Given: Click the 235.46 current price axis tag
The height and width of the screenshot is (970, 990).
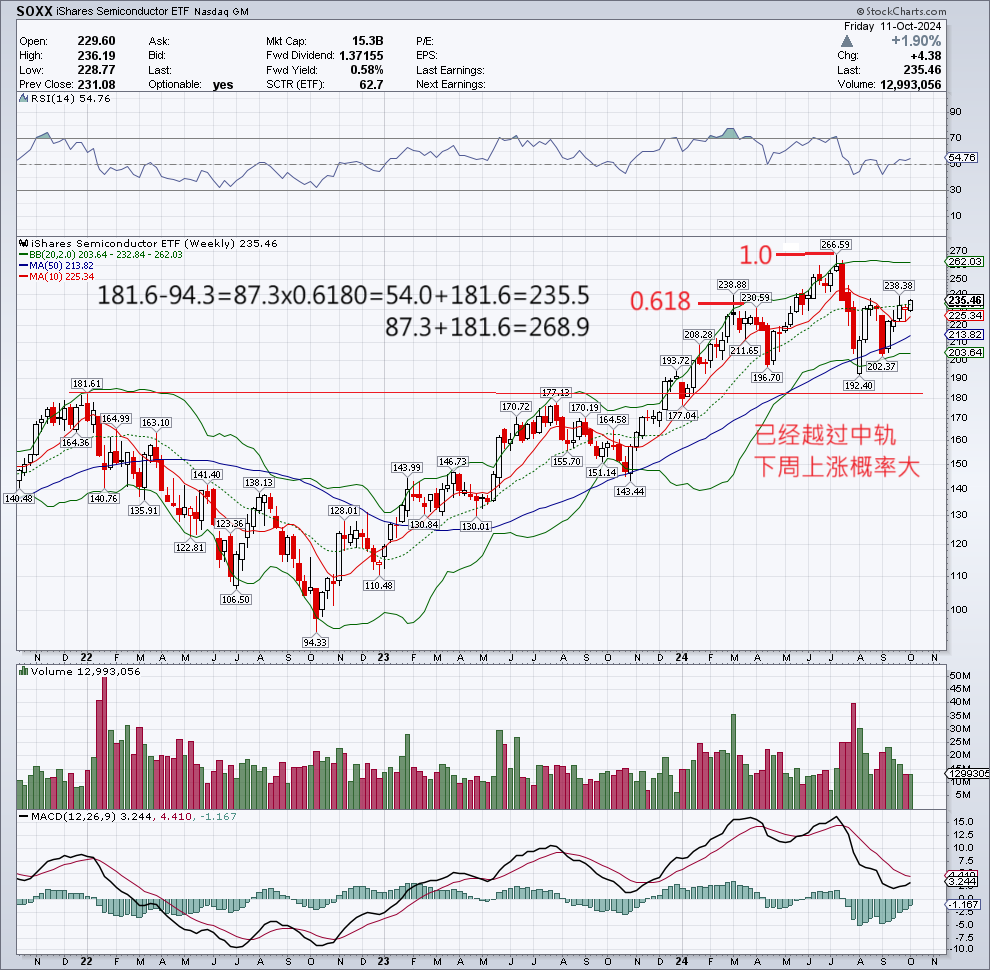Looking at the screenshot, I should tap(965, 301).
